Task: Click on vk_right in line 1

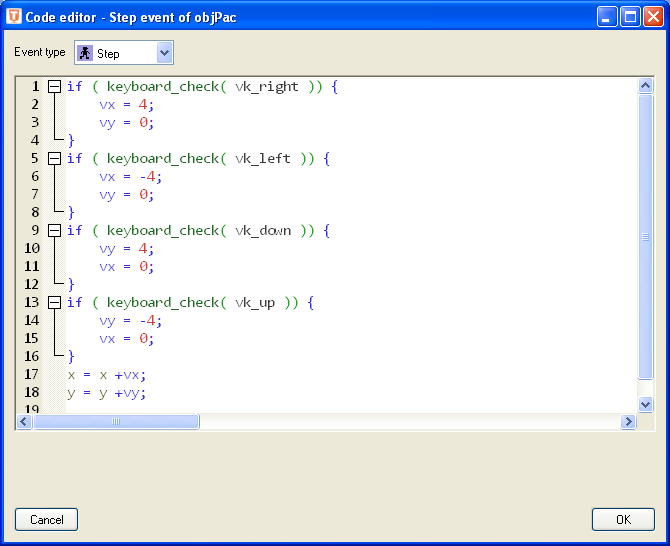Action: pyautogui.click(x=267, y=87)
